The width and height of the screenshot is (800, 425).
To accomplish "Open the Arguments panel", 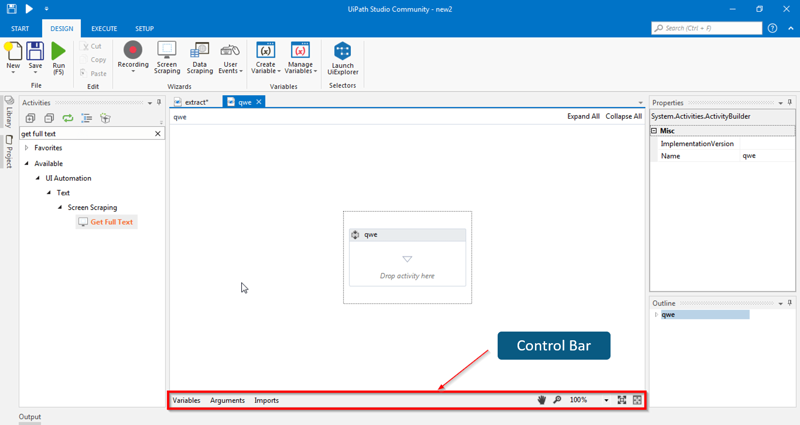I will (x=227, y=401).
